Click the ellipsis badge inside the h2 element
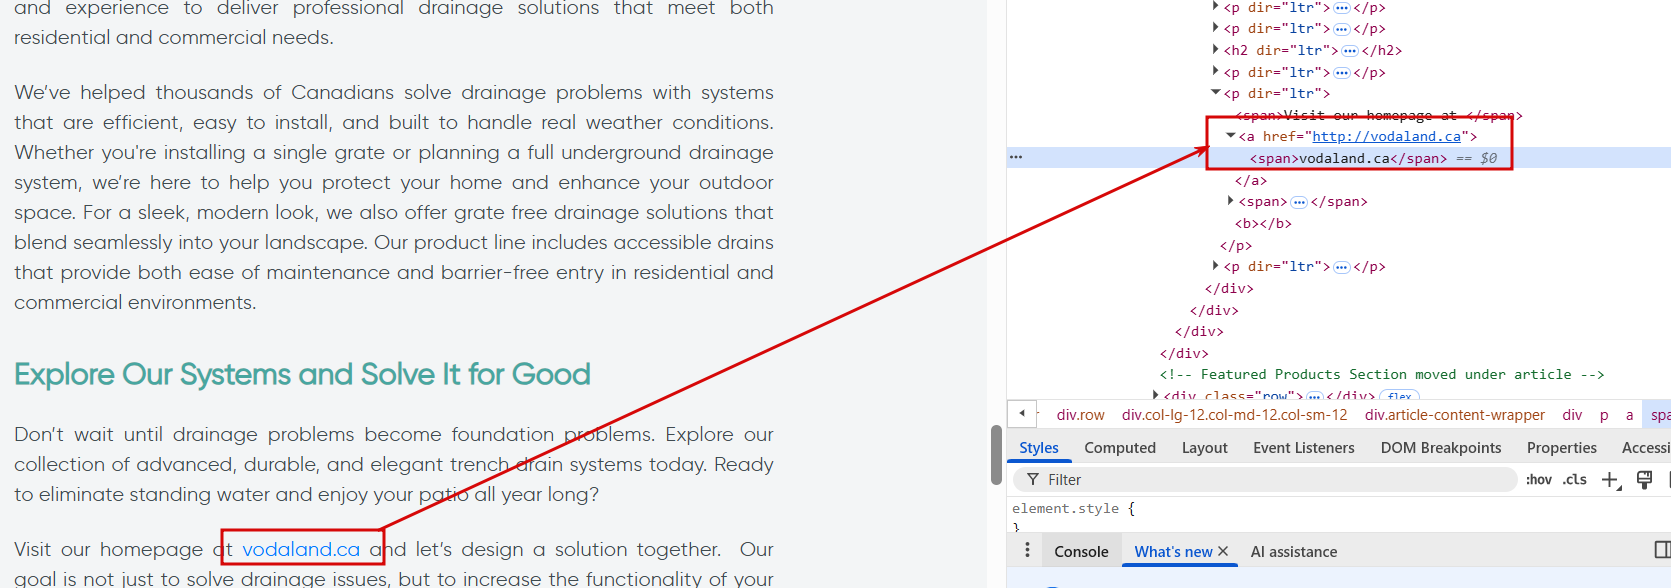This screenshot has width=1671, height=588. [1349, 50]
